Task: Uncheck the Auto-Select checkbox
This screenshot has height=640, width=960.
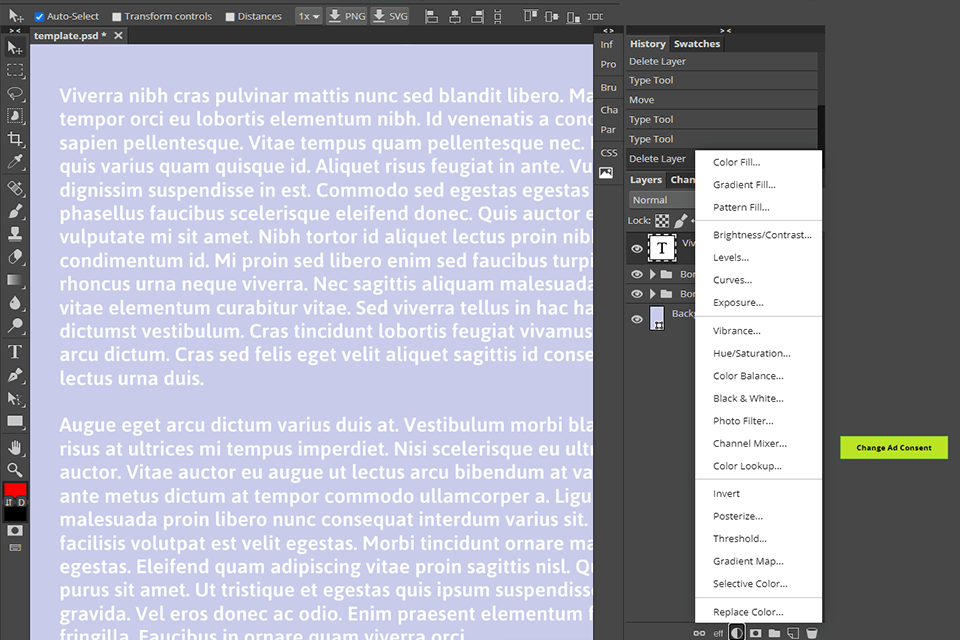Action: (x=38, y=15)
